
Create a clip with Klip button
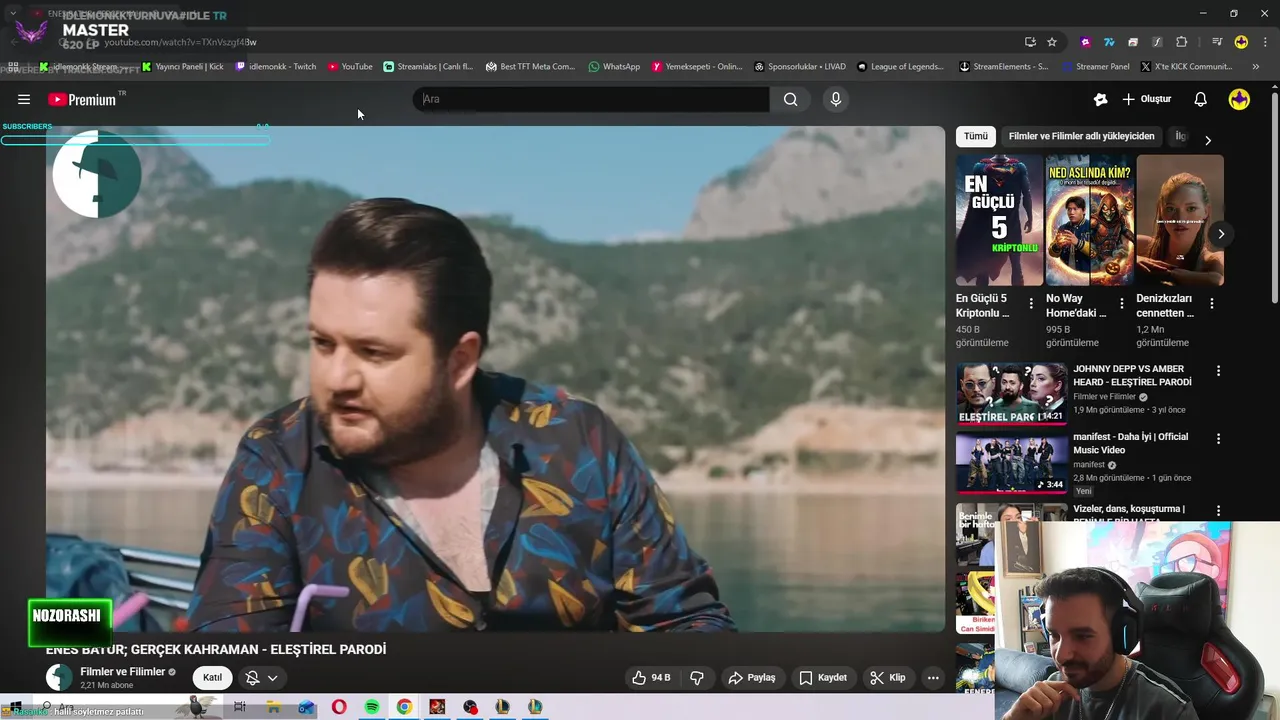[x=888, y=677]
